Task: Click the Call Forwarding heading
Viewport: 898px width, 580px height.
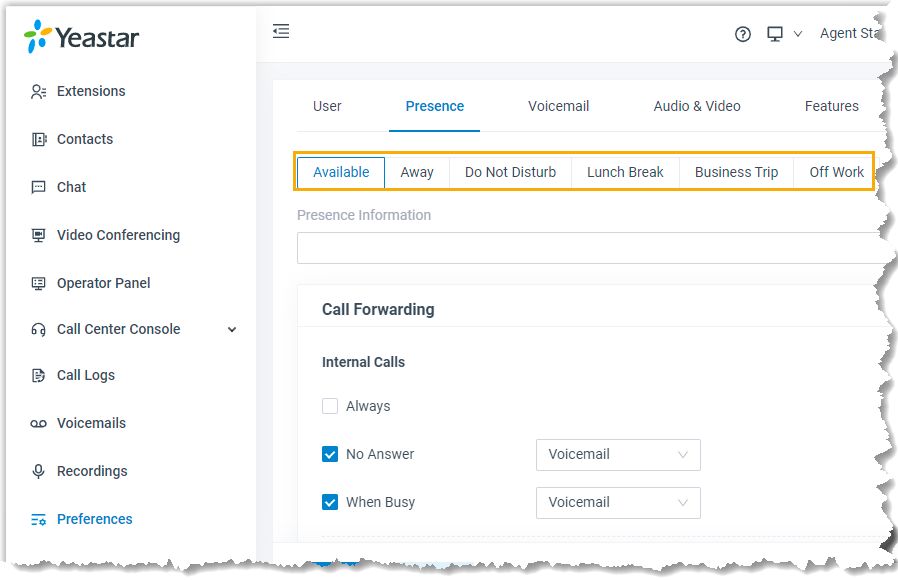Action: pos(378,310)
